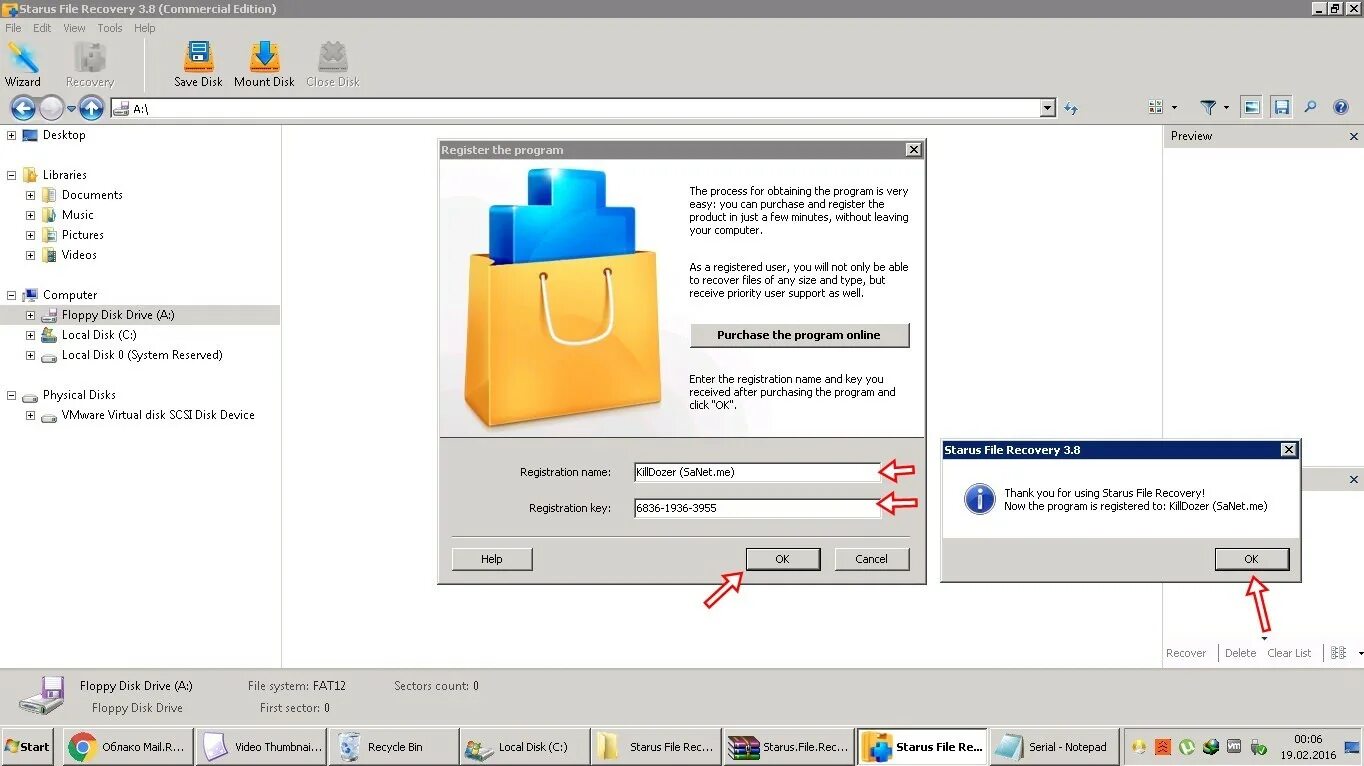The image size is (1364, 766).
Task: Collapse the Libraries tree node
Action: coord(11,175)
